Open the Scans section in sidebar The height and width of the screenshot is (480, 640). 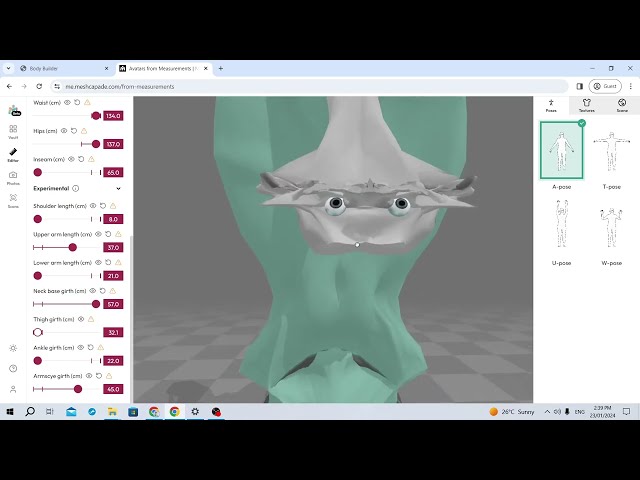coord(13,200)
